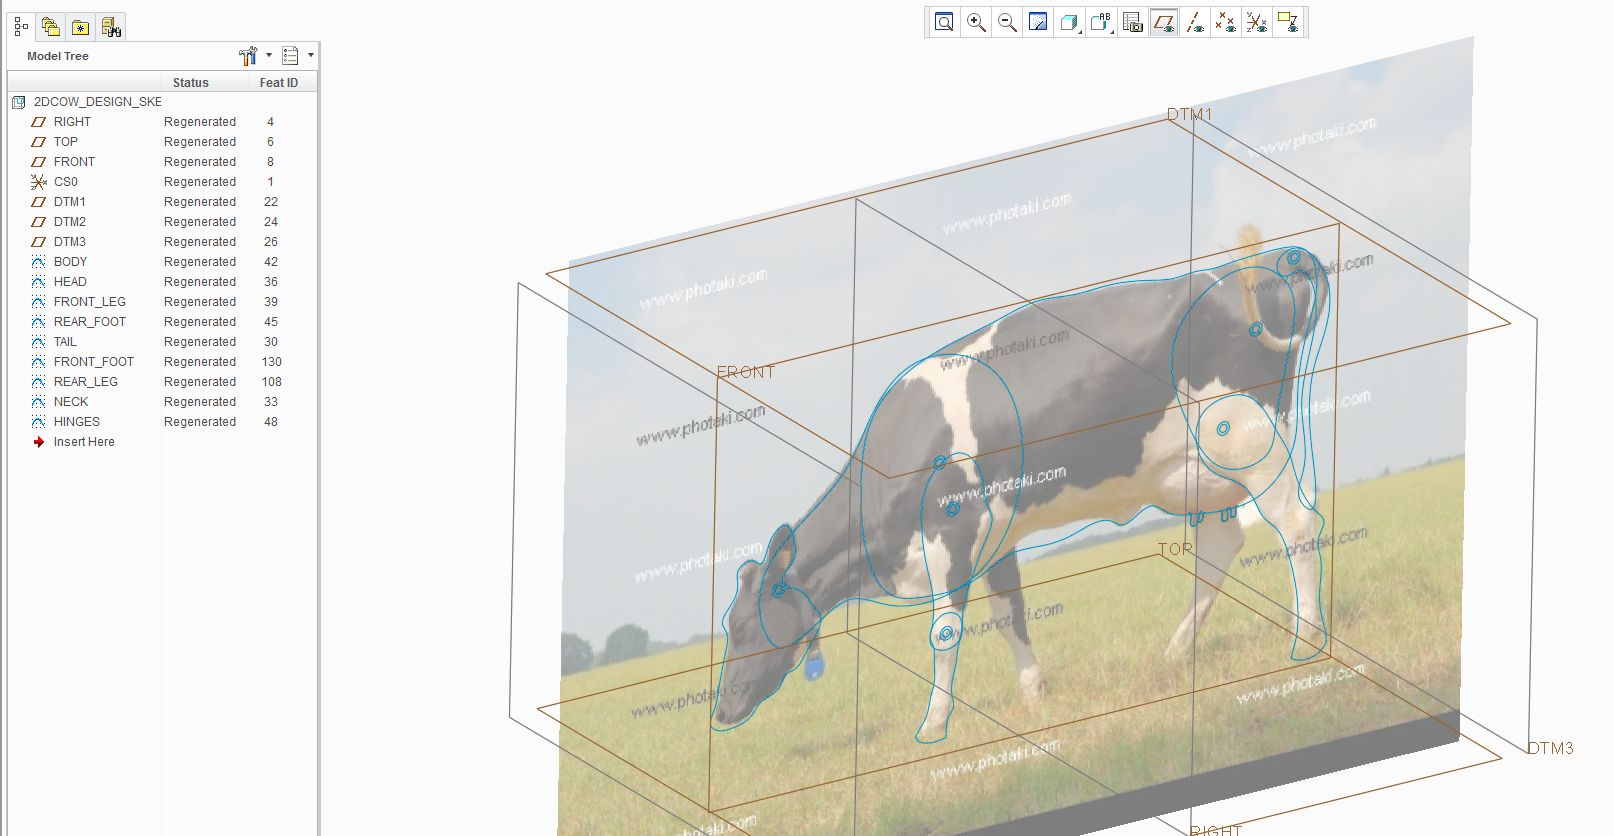Switch to the Model Tree navigator tab
1614x836 pixels.
pos(21,27)
